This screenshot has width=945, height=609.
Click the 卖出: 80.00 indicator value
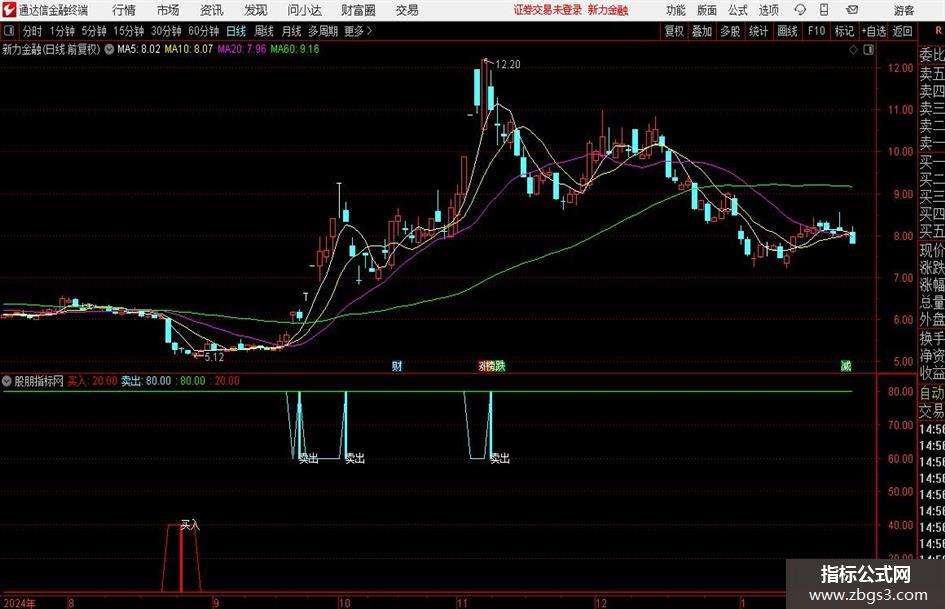click(x=146, y=381)
